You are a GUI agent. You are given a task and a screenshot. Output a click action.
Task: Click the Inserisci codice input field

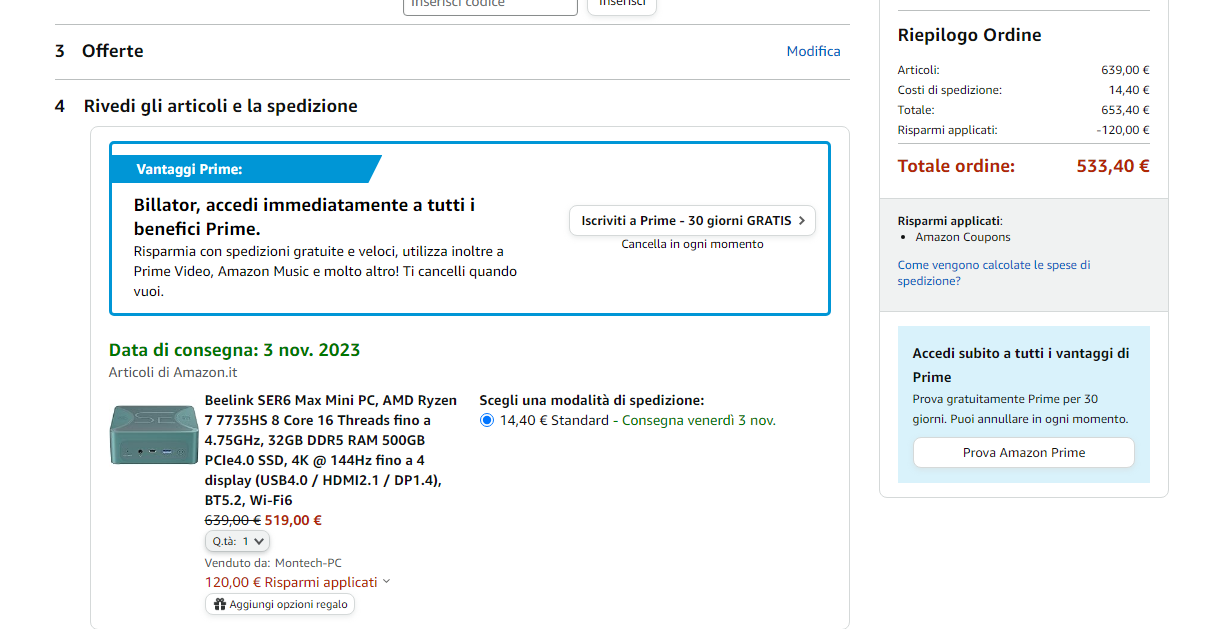[x=490, y=5]
